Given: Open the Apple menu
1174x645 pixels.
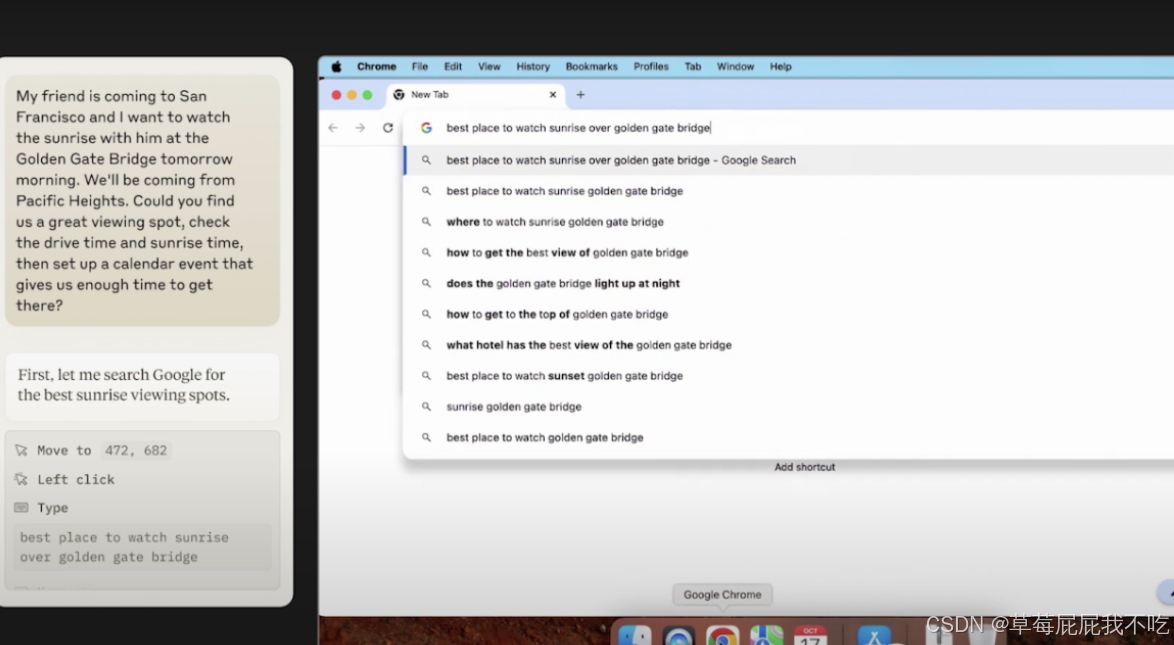Looking at the screenshot, I should tap(337, 67).
